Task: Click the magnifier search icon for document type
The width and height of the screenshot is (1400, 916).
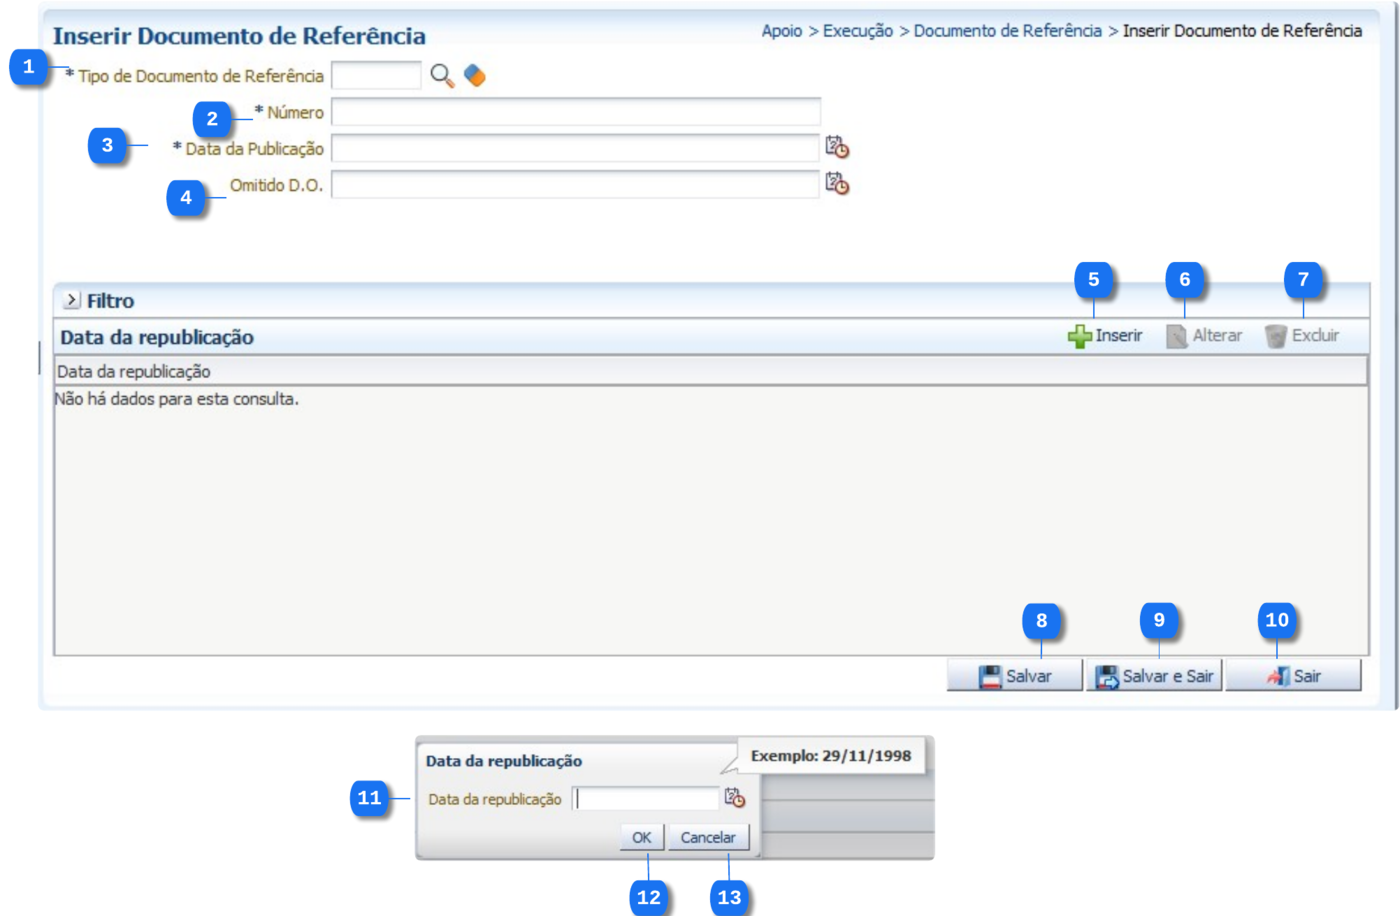Action: click(441, 76)
